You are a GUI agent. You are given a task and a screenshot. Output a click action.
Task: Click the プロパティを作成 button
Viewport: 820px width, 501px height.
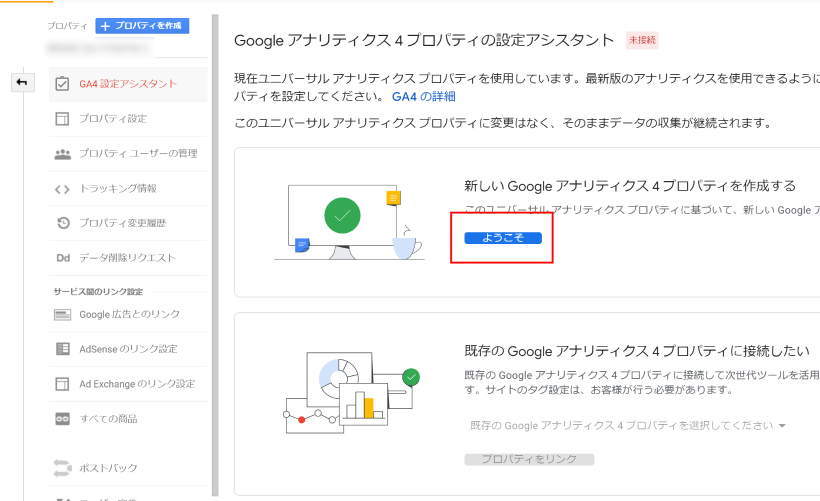click(128, 26)
